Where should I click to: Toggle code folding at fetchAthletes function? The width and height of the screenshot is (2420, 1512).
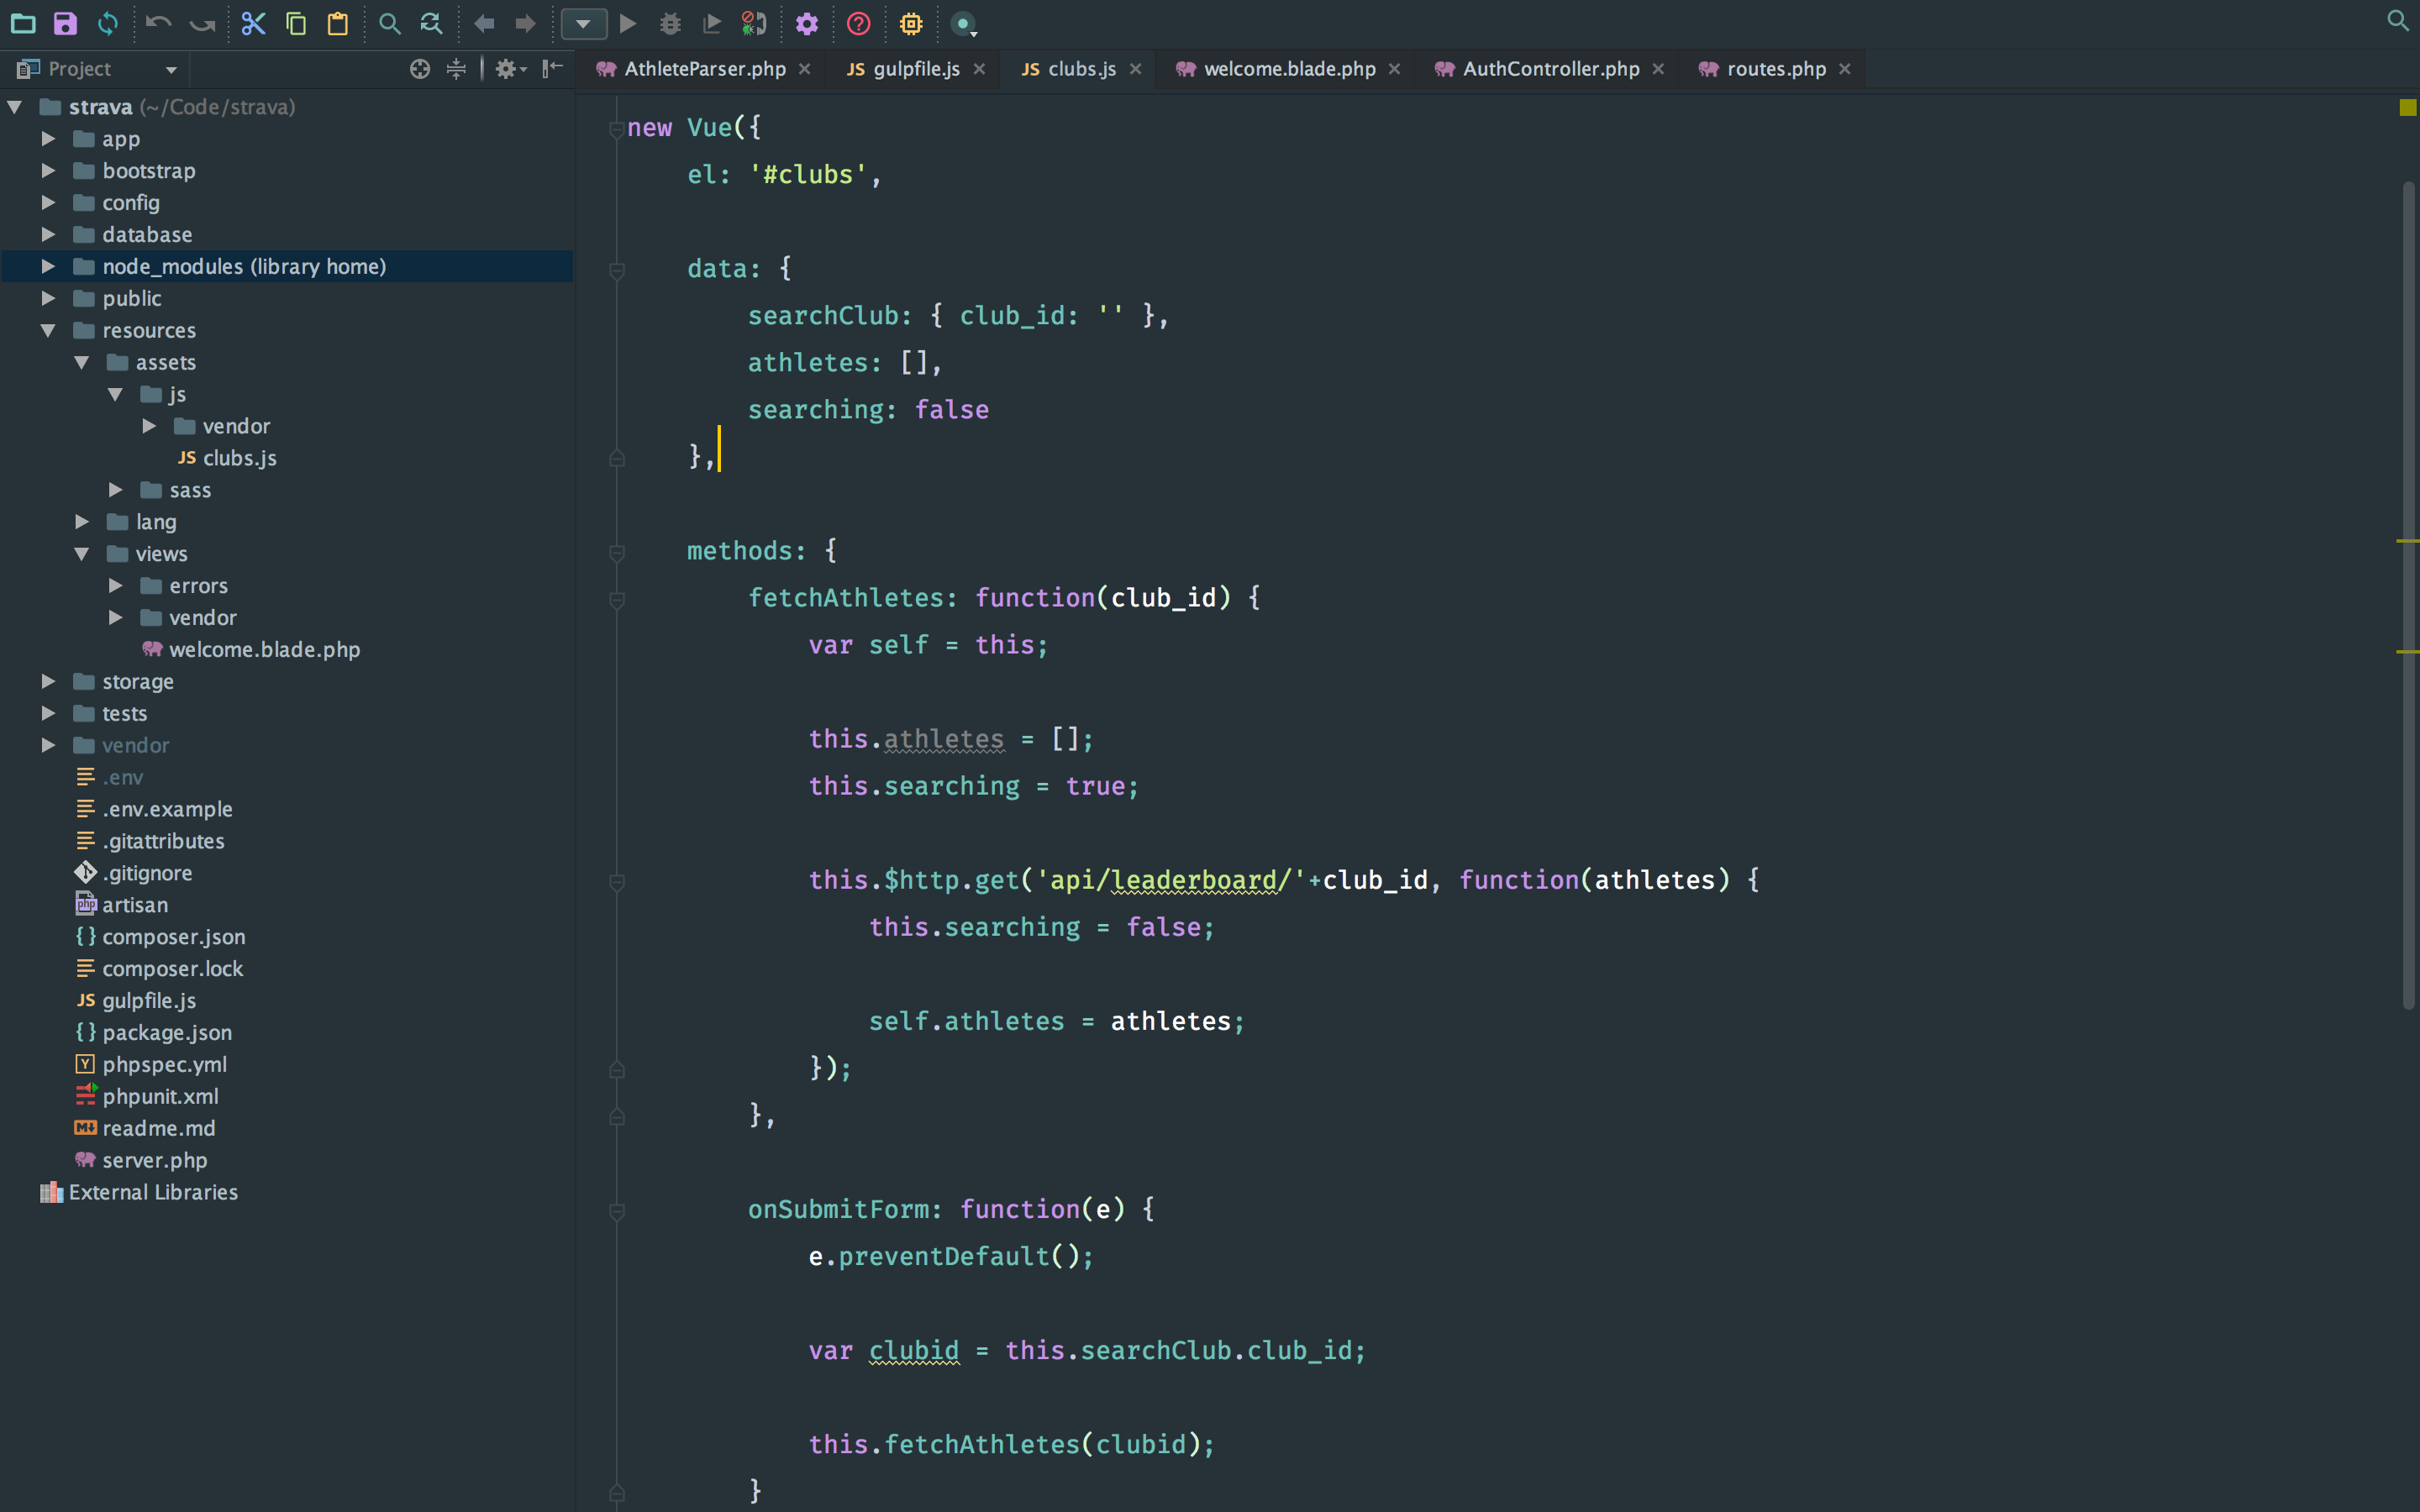[x=617, y=599]
